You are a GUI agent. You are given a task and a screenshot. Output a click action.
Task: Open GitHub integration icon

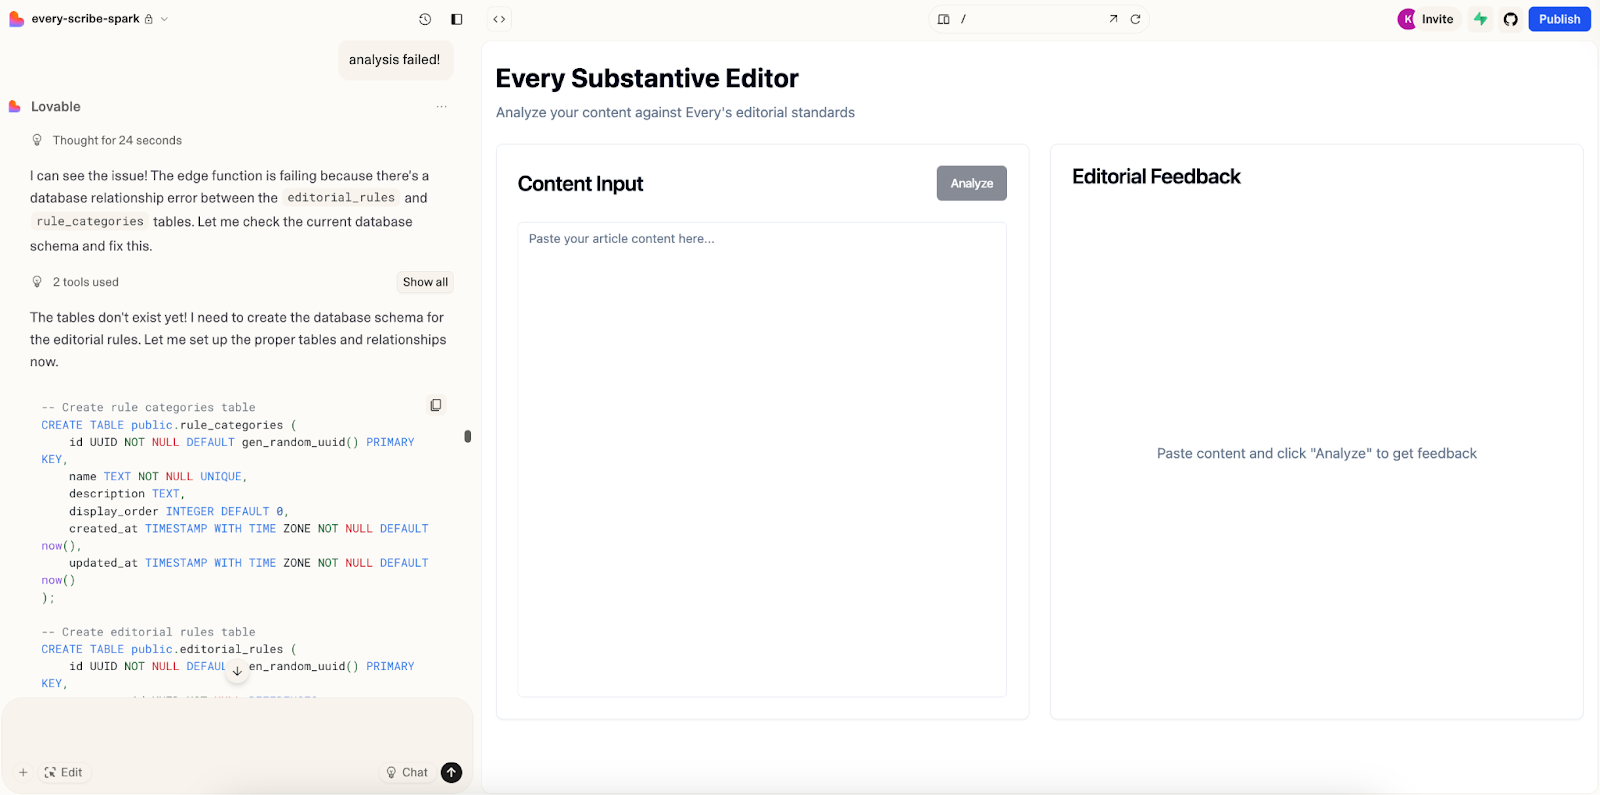[x=1511, y=19]
